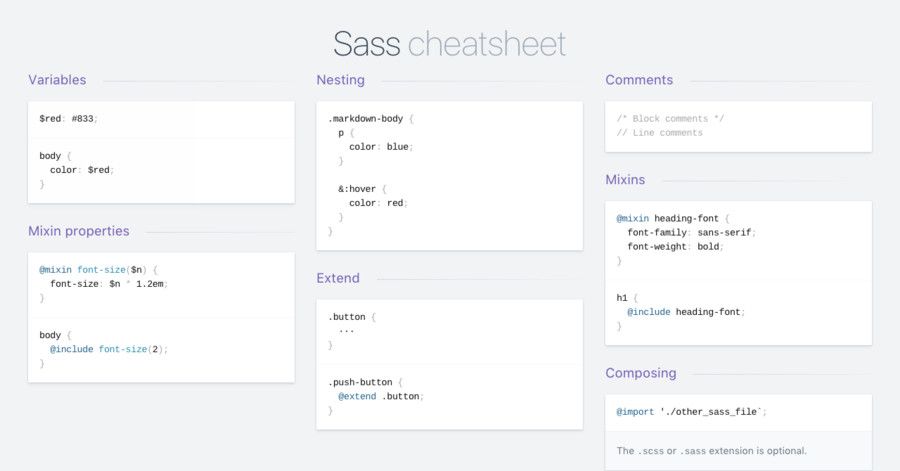Click the 'color: $red;' code line
The image size is (900, 471).
[82, 170]
